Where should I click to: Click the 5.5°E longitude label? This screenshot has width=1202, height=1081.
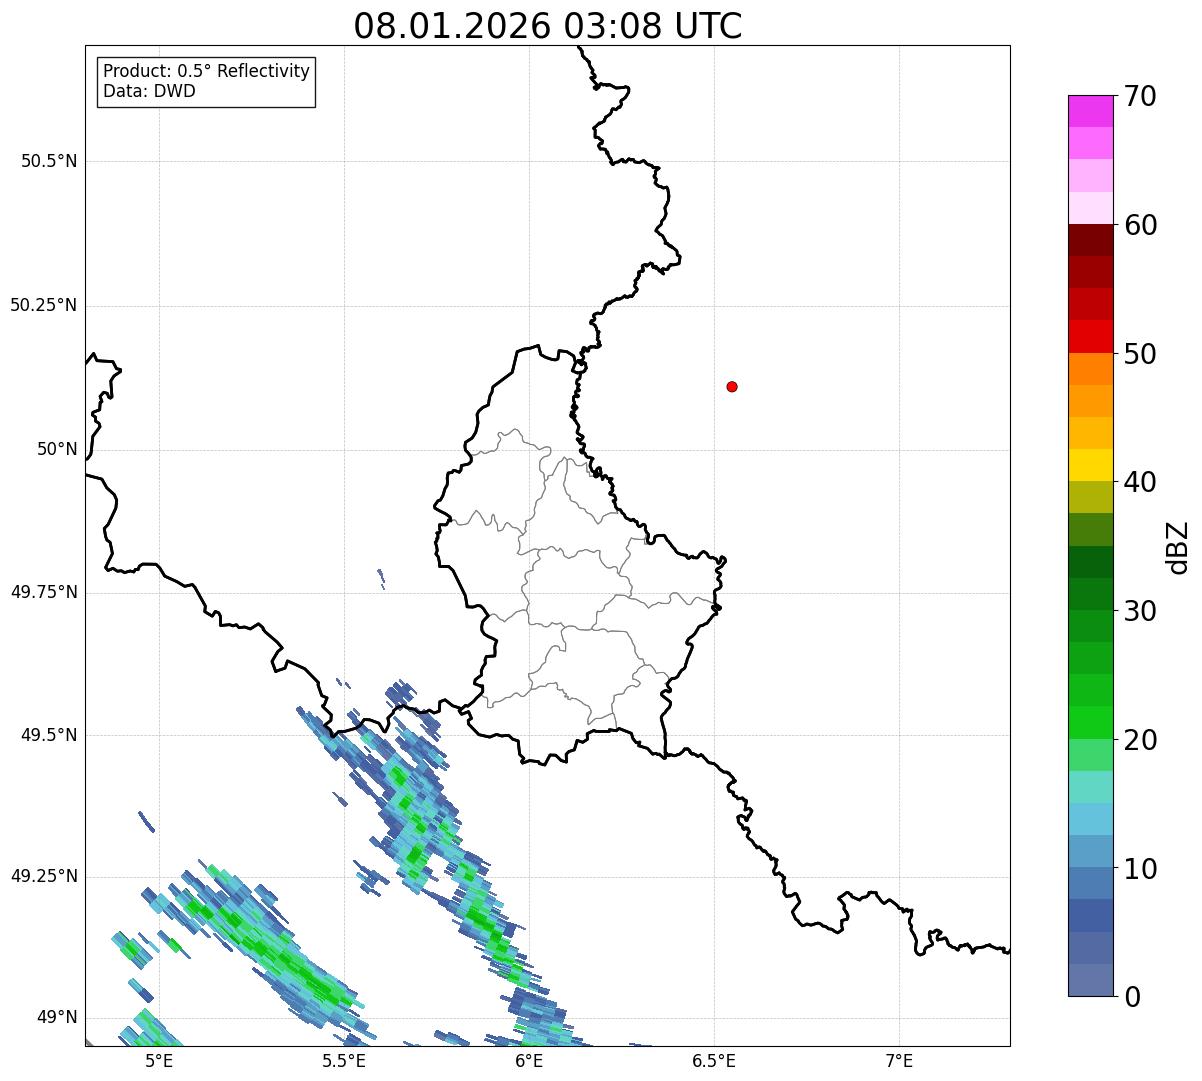coord(344,1061)
